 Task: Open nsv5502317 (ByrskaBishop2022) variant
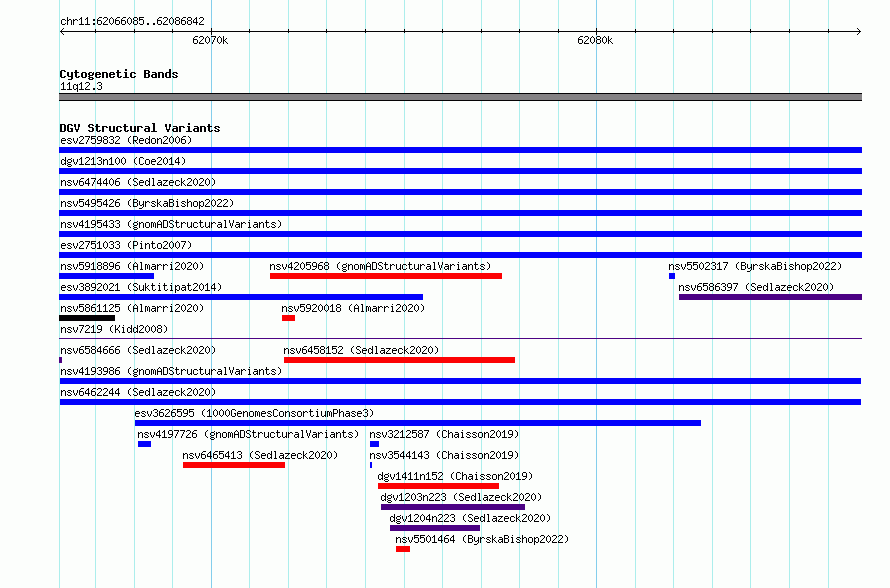click(x=755, y=266)
